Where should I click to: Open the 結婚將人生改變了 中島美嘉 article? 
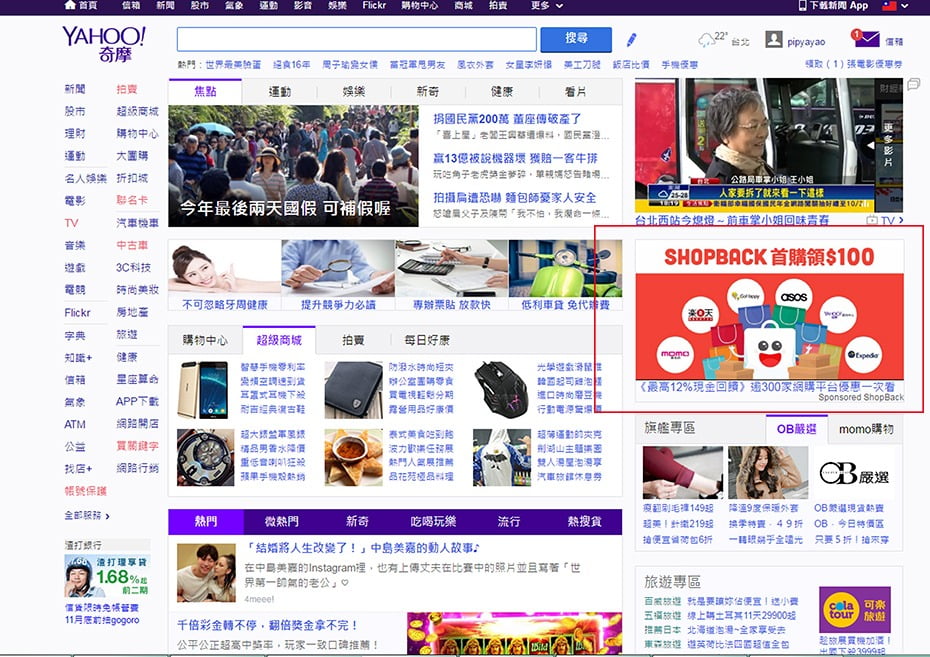(363, 548)
